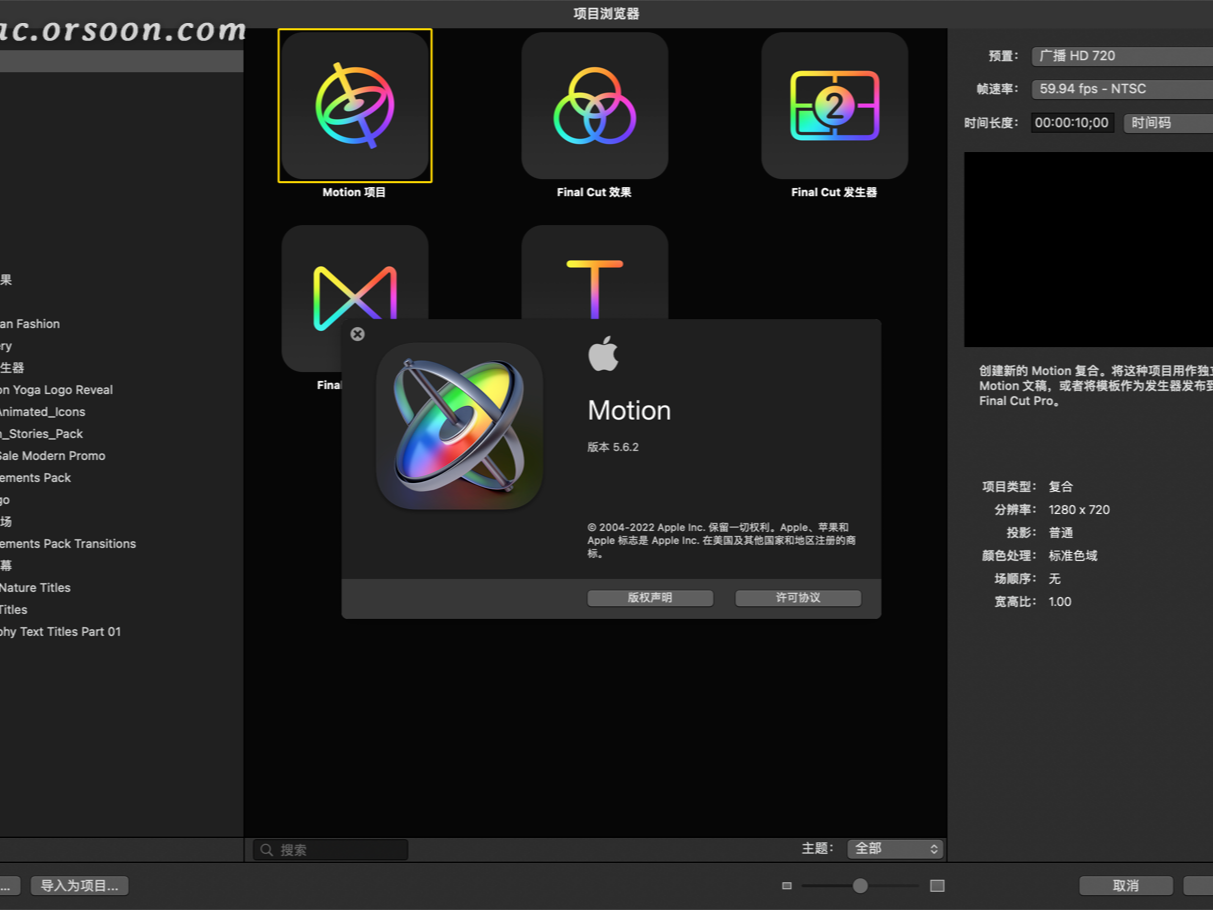1213x910 pixels.
Task: Open the Final Cut 效果 template icon
Action: tap(594, 105)
